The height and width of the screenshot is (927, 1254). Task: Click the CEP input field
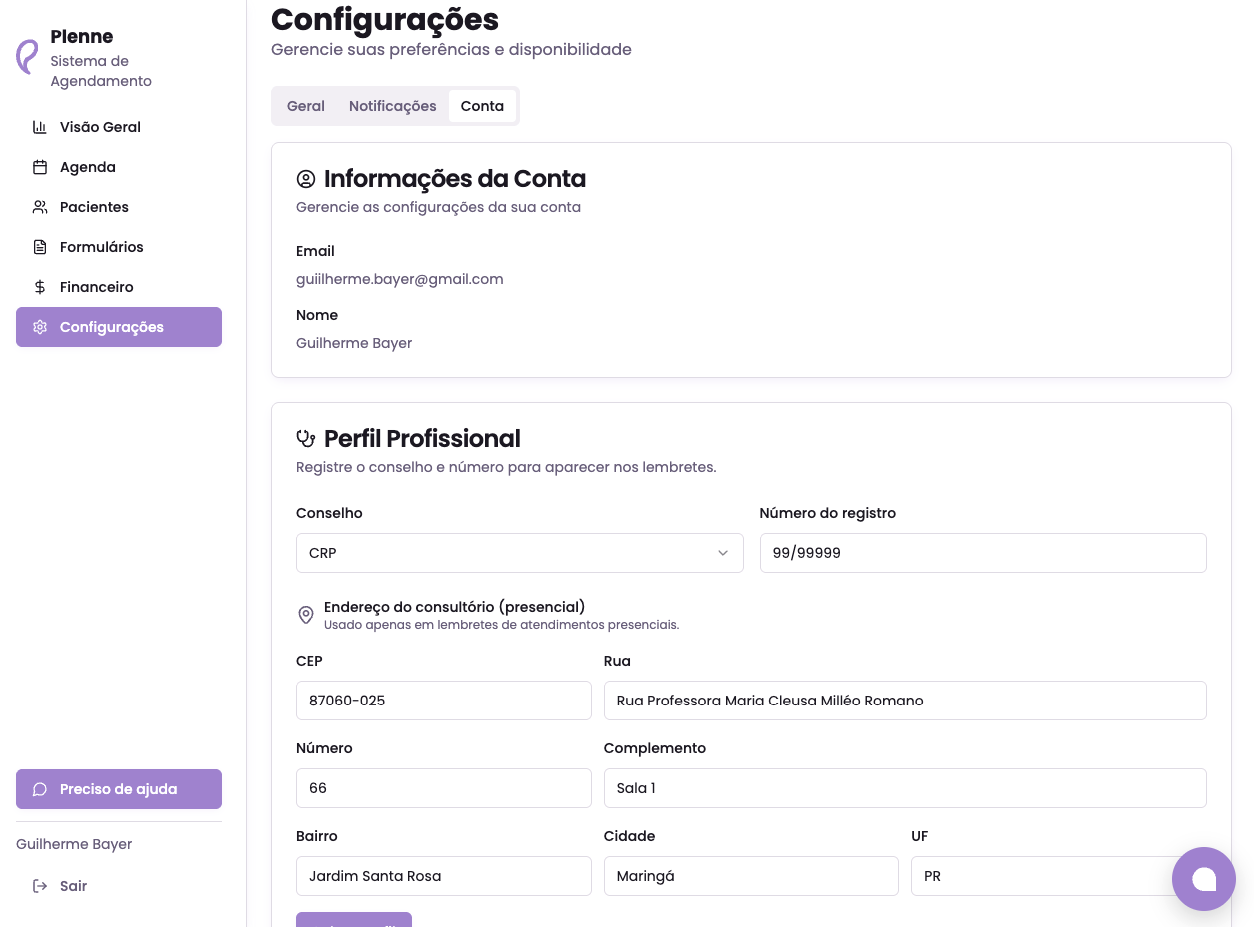(x=444, y=700)
